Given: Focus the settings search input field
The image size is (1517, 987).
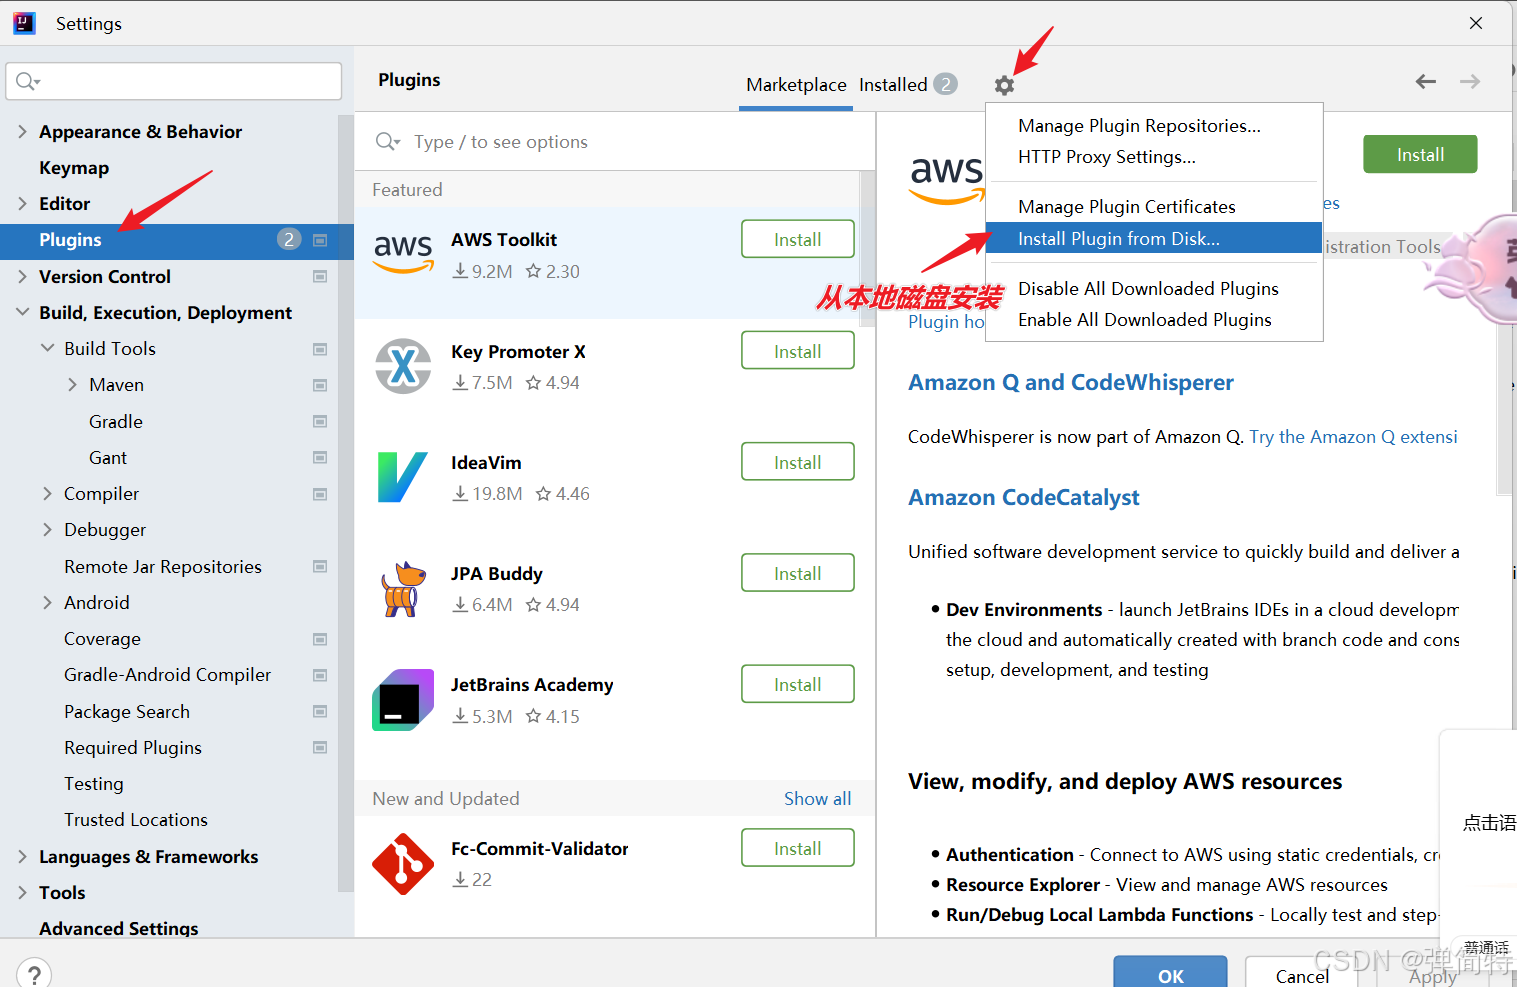Looking at the screenshot, I should [x=174, y=81].
